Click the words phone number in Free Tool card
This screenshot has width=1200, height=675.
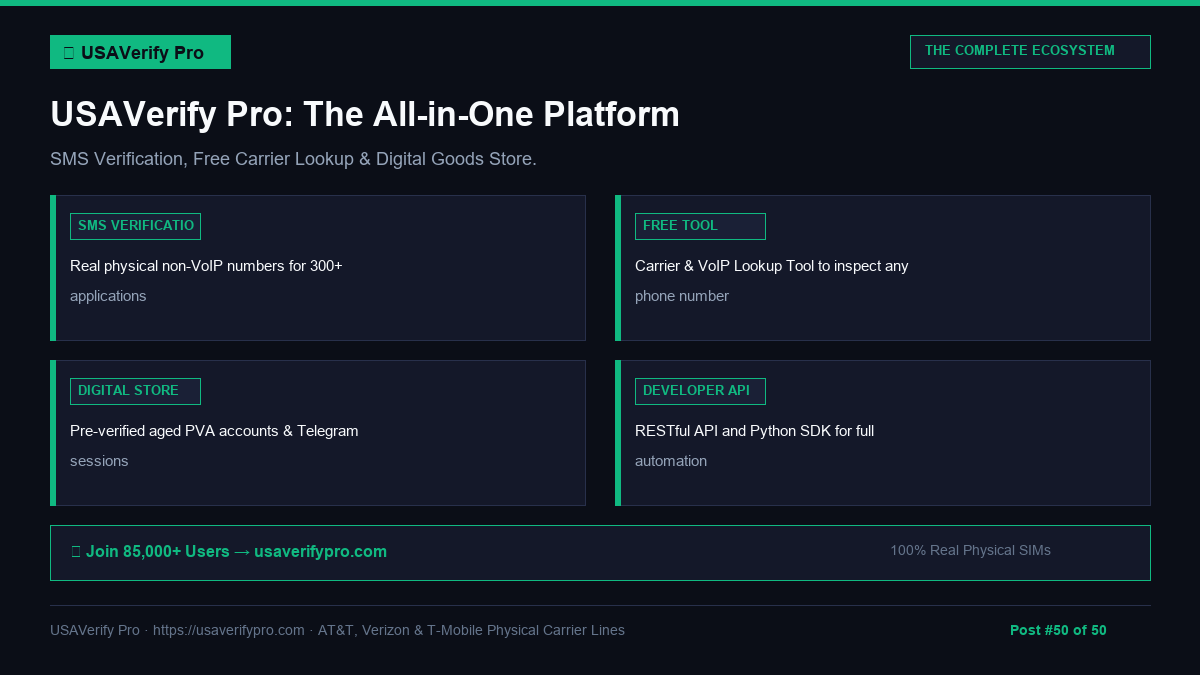(x=682, y=296)
